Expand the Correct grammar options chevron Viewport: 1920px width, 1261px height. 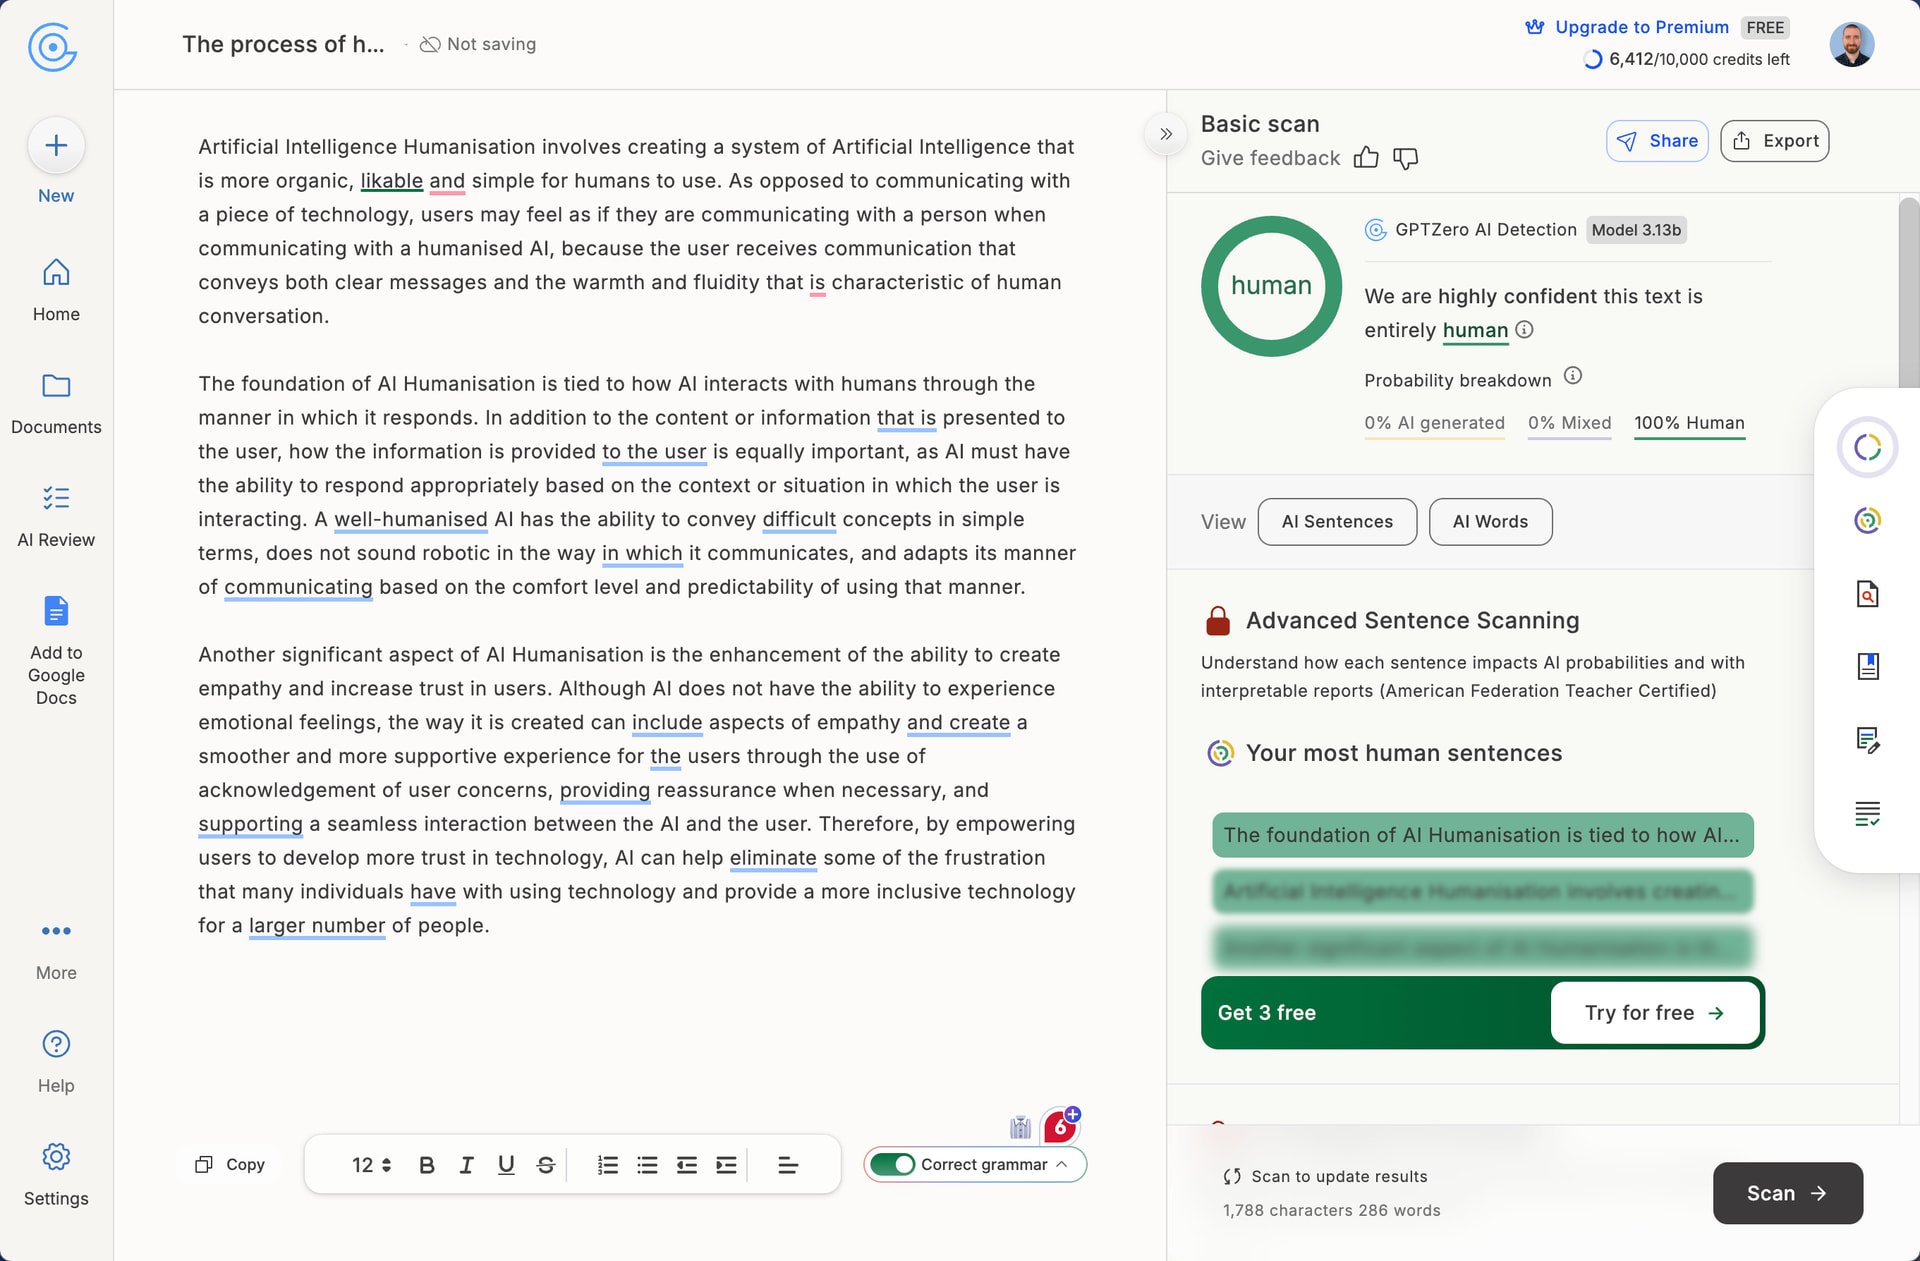[x=1062, y=1164]
